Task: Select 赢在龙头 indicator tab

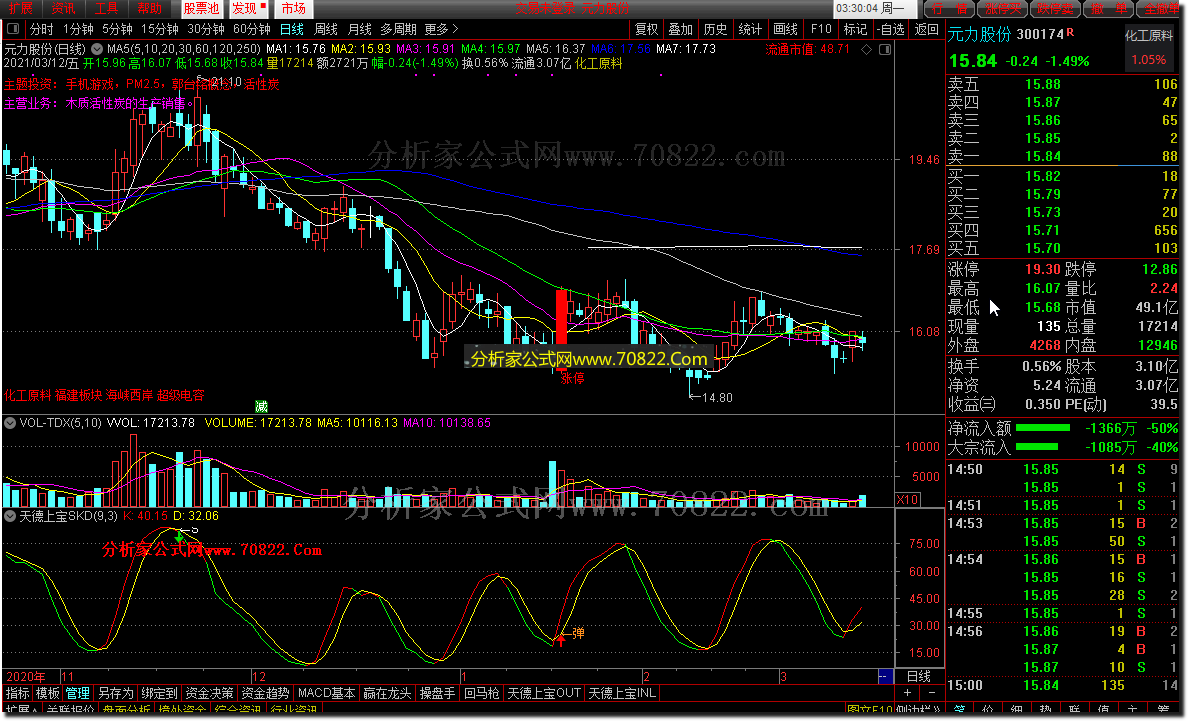Action: (387, 693)
